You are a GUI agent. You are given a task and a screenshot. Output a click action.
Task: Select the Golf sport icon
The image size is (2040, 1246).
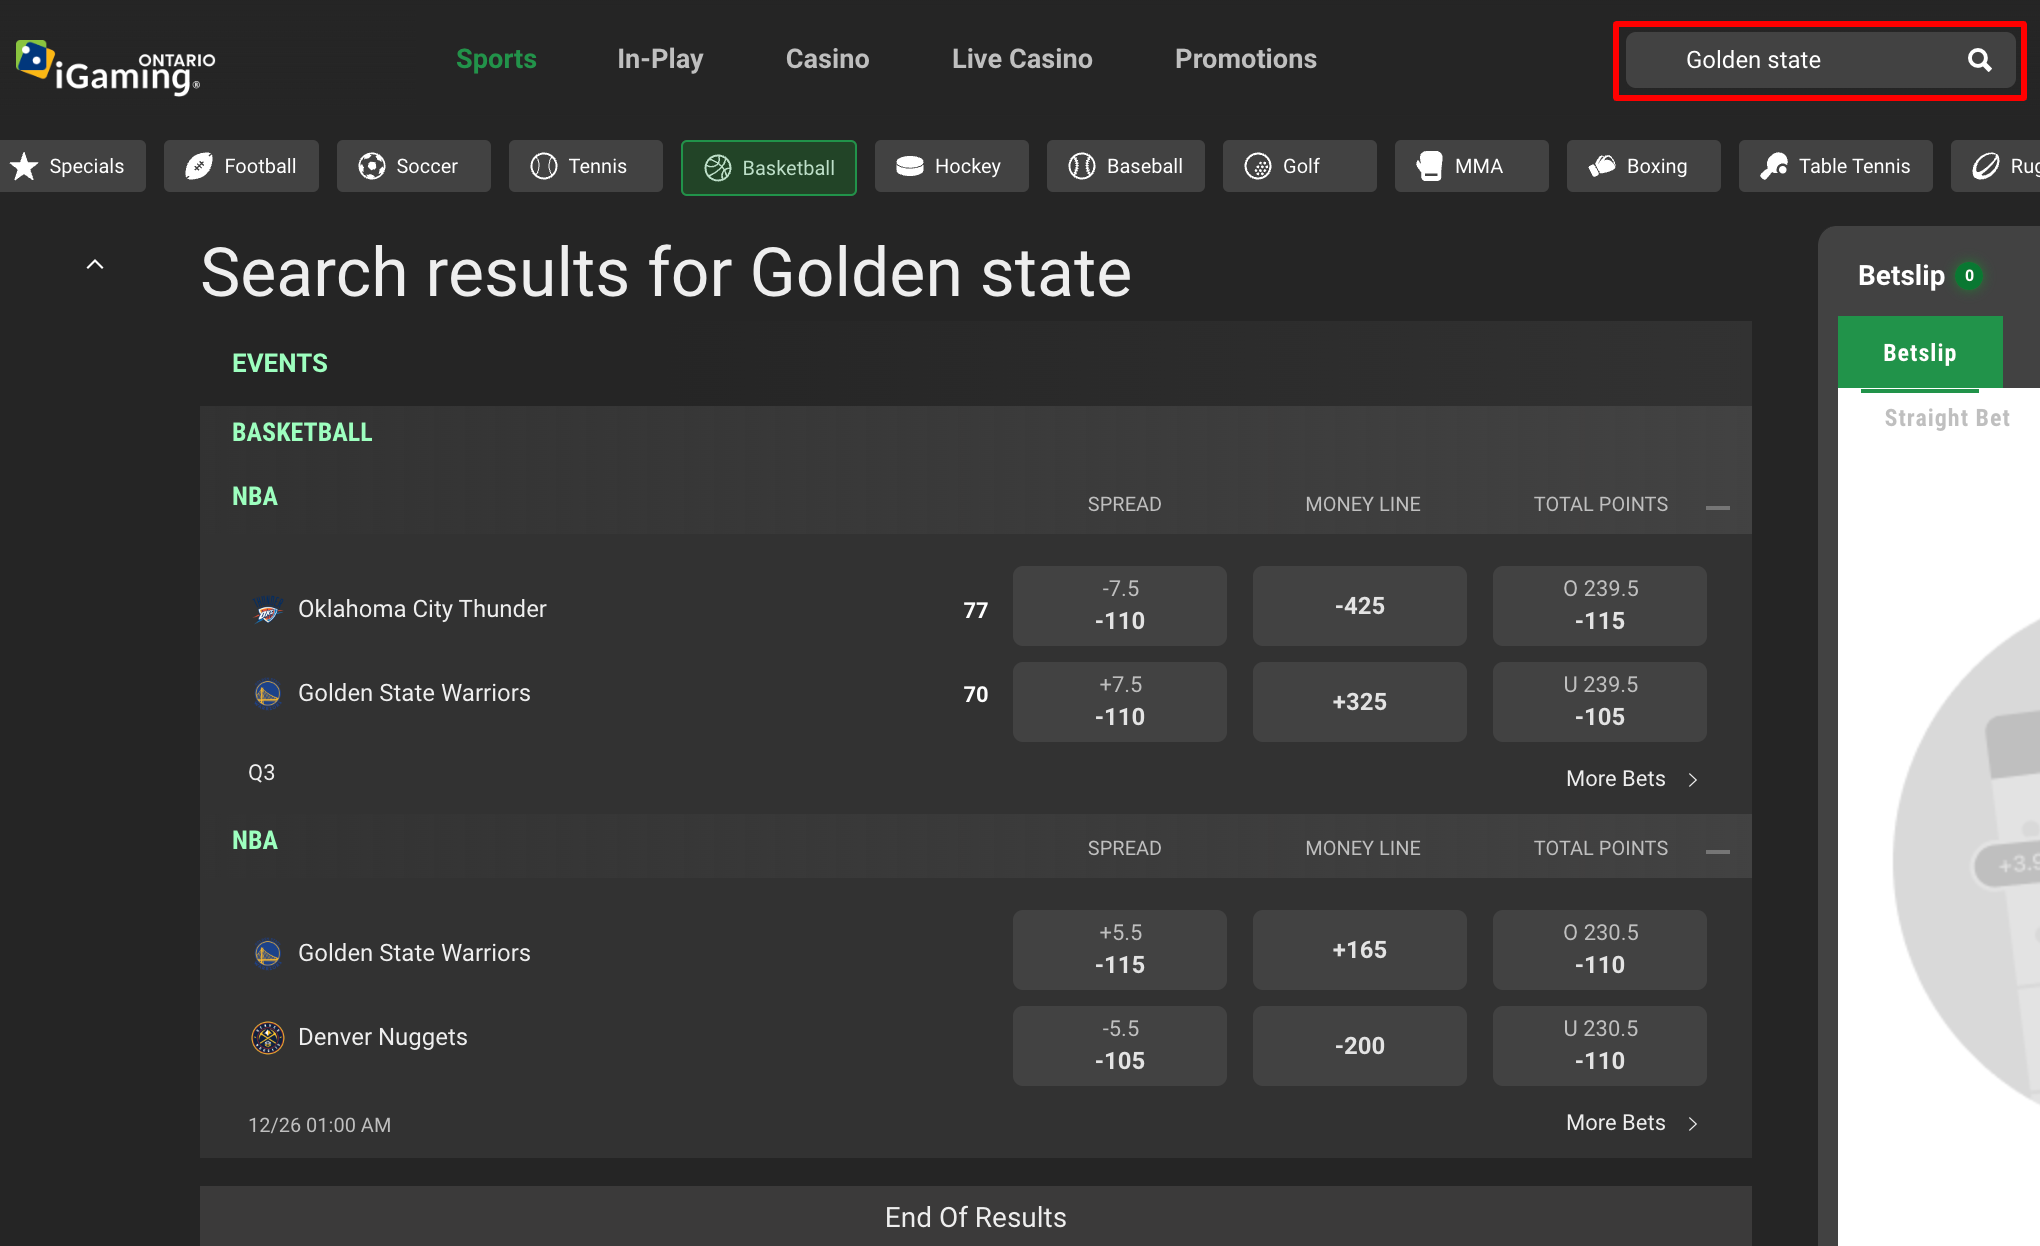(1258, 166)
